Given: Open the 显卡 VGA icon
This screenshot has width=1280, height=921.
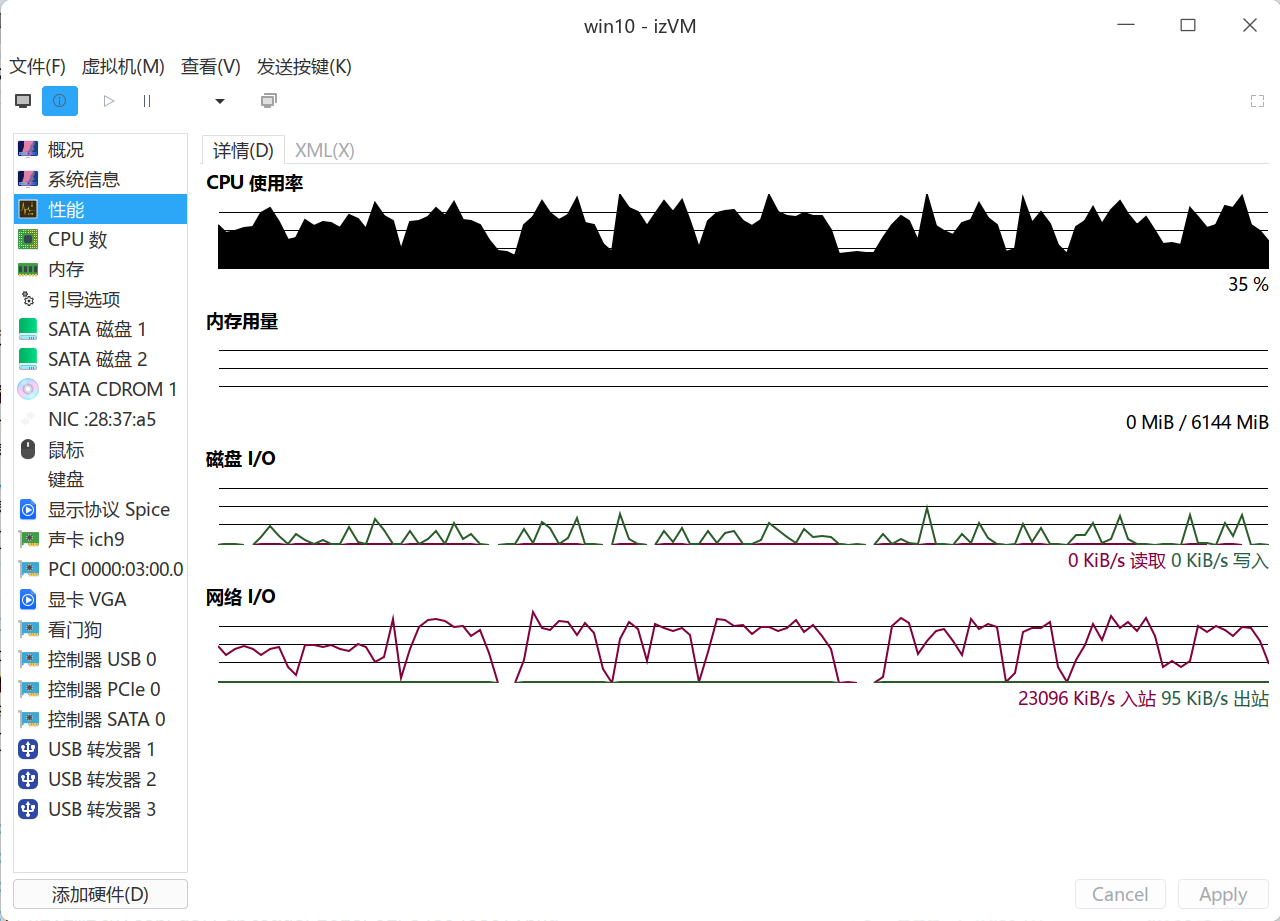Looking at the screenshot, I should point(28,600).
